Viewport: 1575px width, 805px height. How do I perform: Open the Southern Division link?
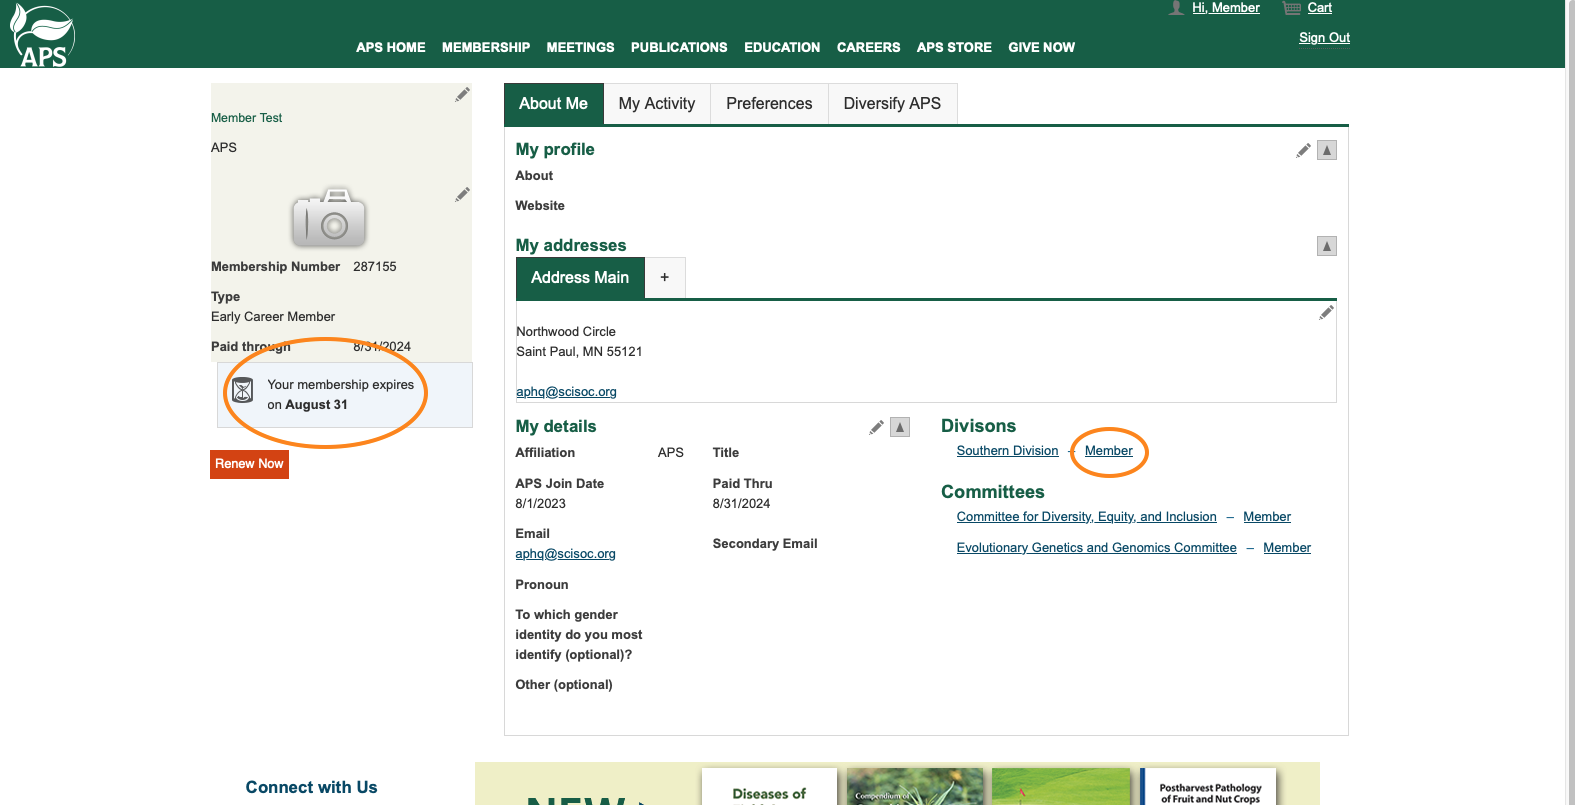(1007, 451)
